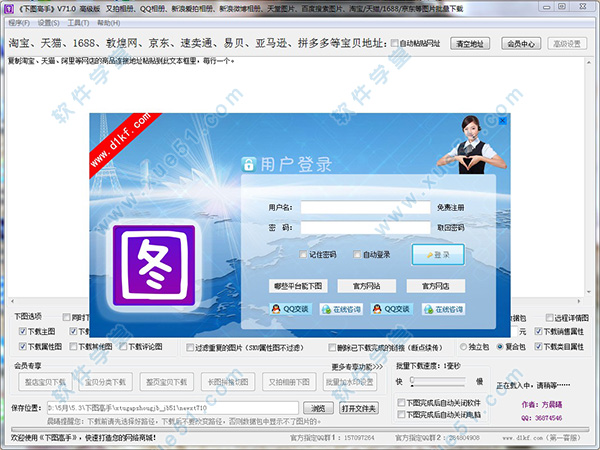The height and width of the screenshot is (450, 600).
Task: Click the QQ: 36874546 text
Action: (x=542, y=418)
